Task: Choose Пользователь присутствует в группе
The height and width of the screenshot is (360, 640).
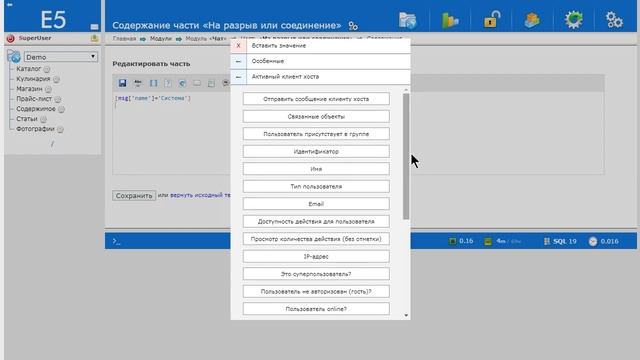Action: tap(316, 134)
